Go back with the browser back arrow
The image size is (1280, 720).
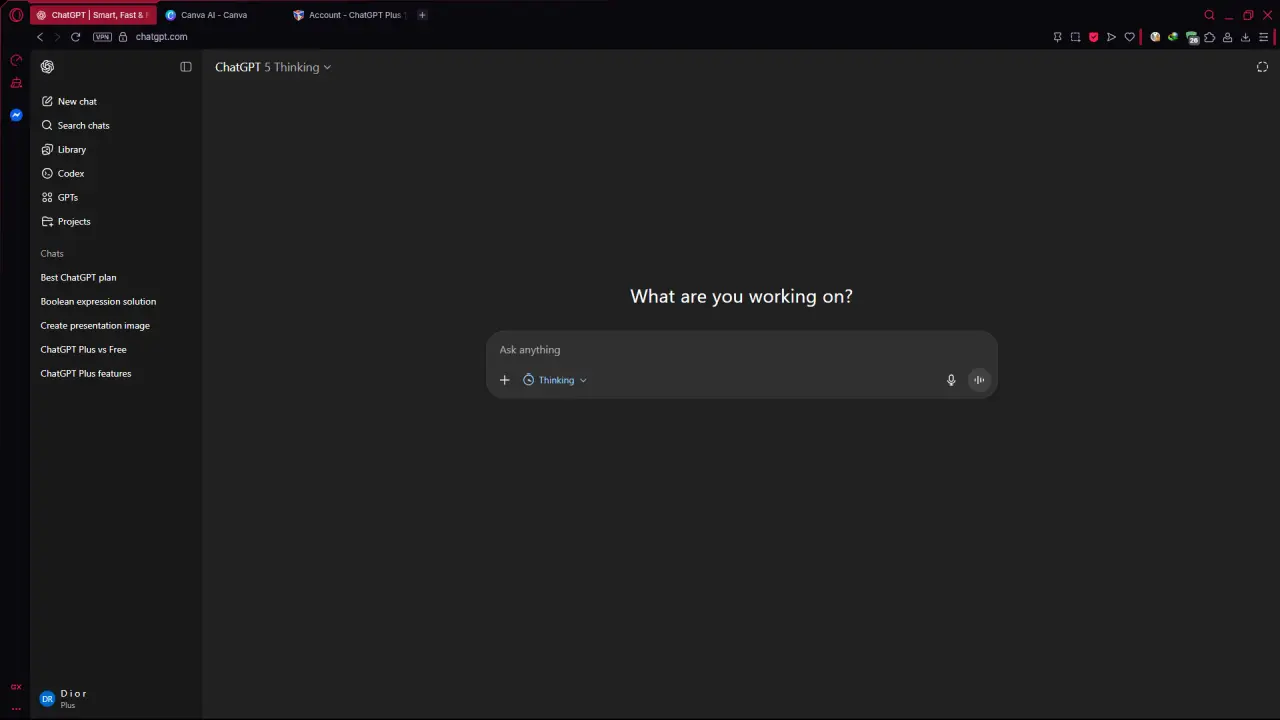point(40,37)
